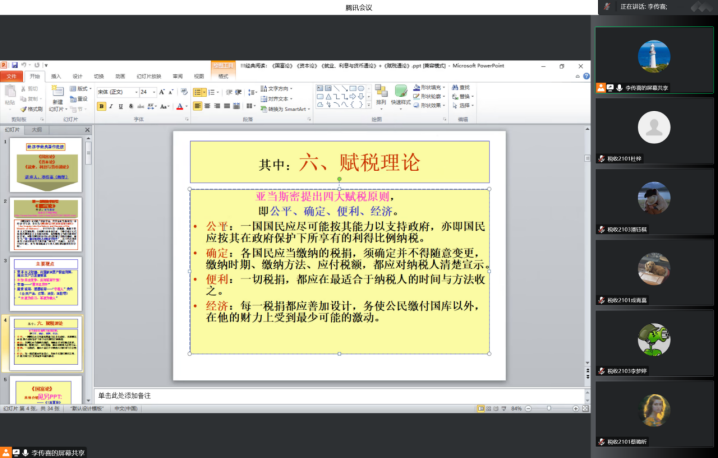Click the zoom in plus button
718x458 pixels.
point(576,408)
